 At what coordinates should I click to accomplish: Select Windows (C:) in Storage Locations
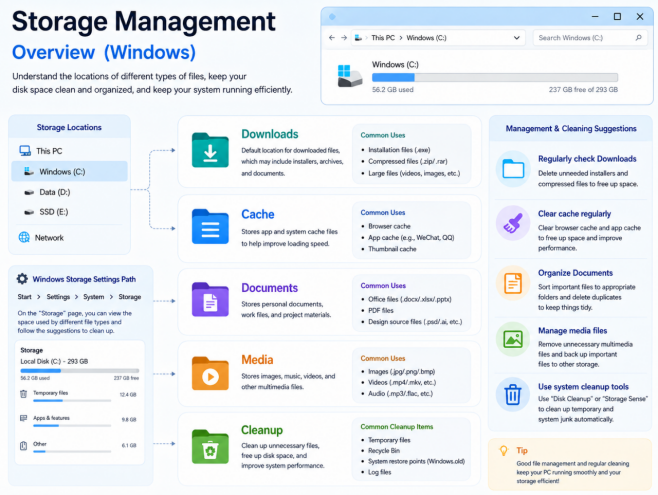(x=69, y=172)
